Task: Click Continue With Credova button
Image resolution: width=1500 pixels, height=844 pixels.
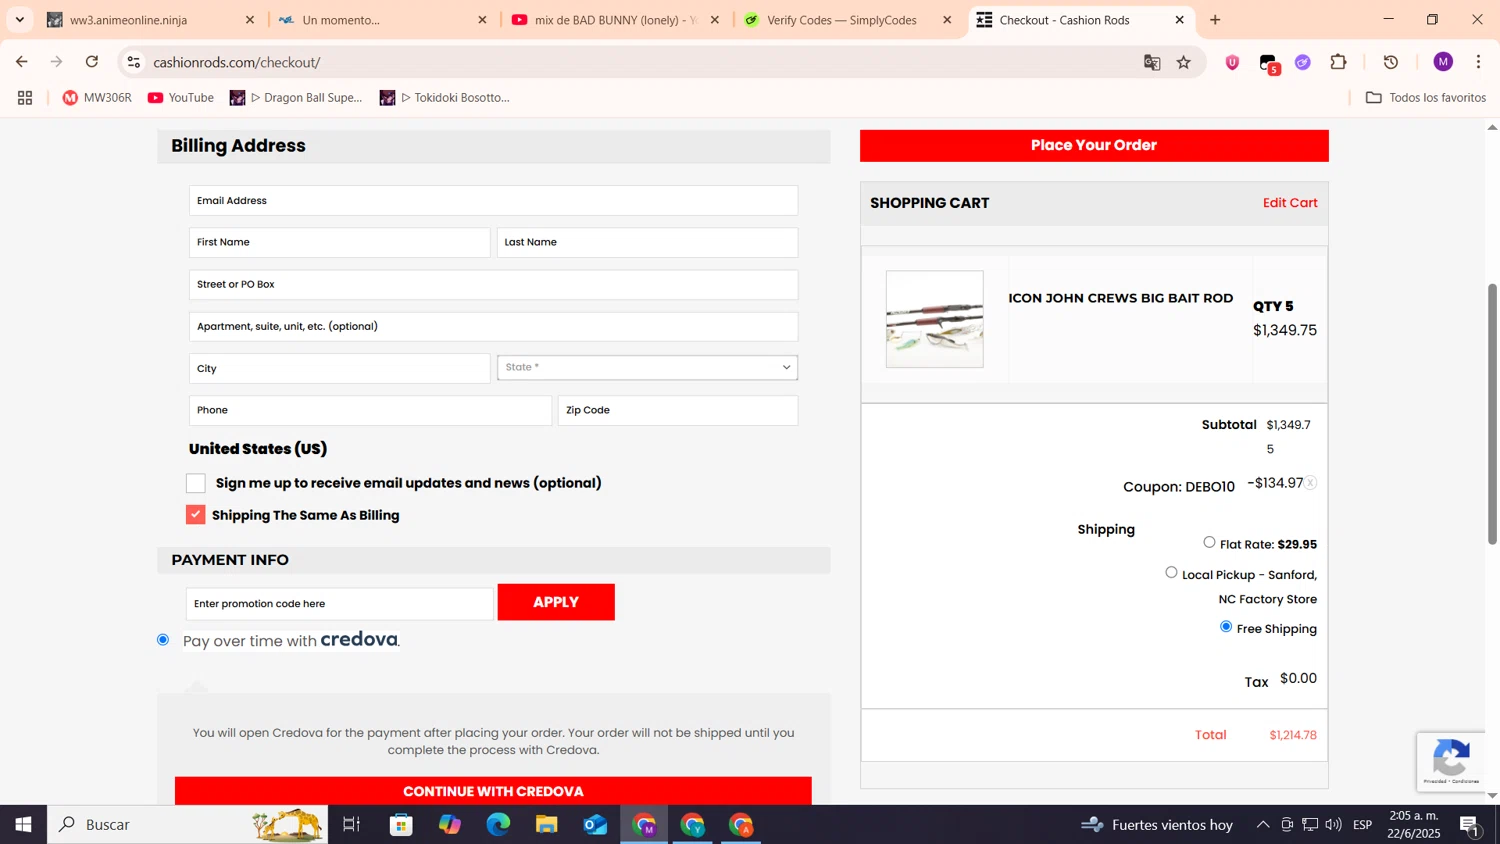Action: tap(493, 790)
